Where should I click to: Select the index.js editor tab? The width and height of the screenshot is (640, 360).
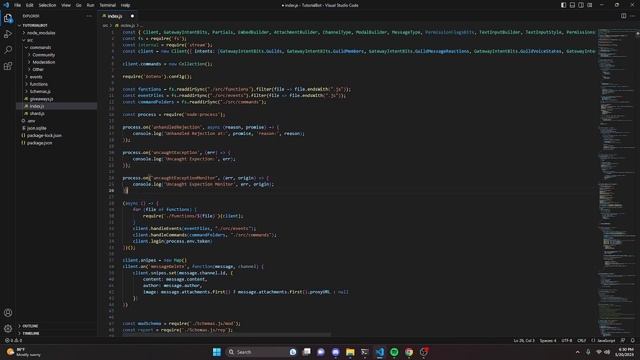[118, 16]
